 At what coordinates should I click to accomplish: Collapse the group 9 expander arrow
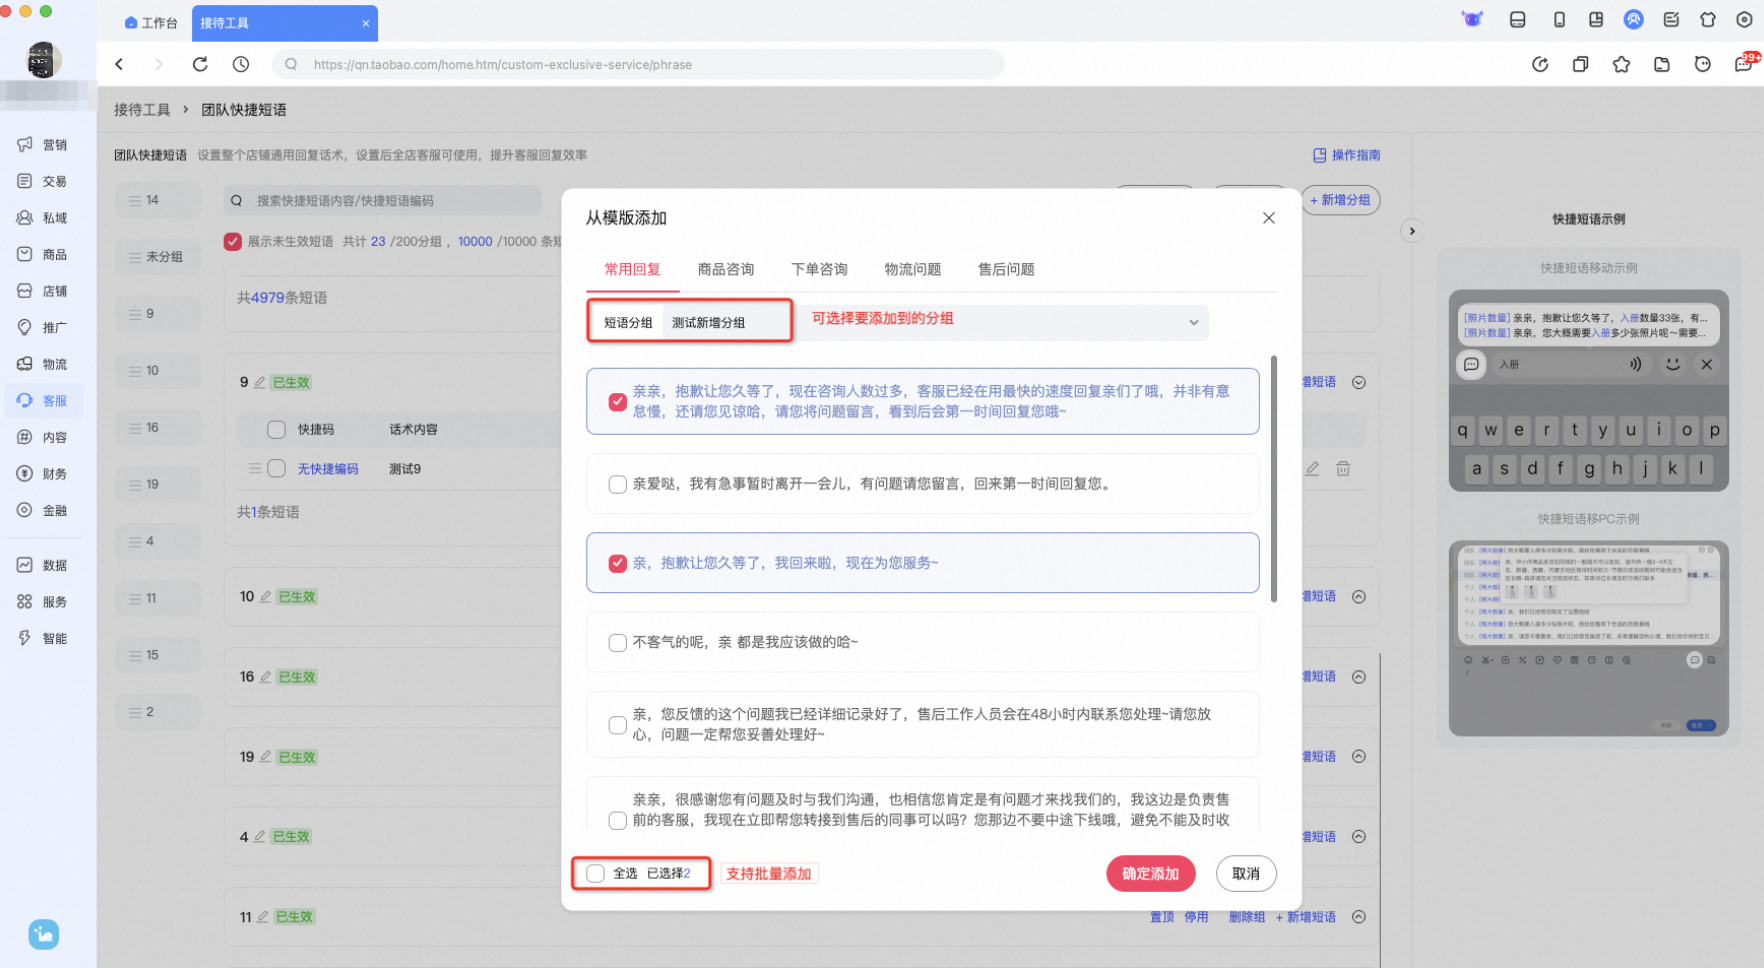pyautogui.click(x=1359, y=382)
